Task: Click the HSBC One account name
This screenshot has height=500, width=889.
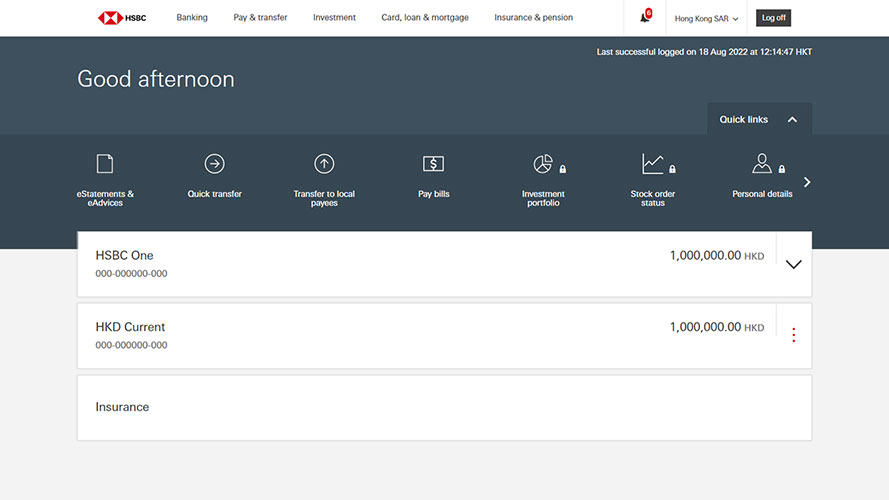Action: tap(124, 255)
